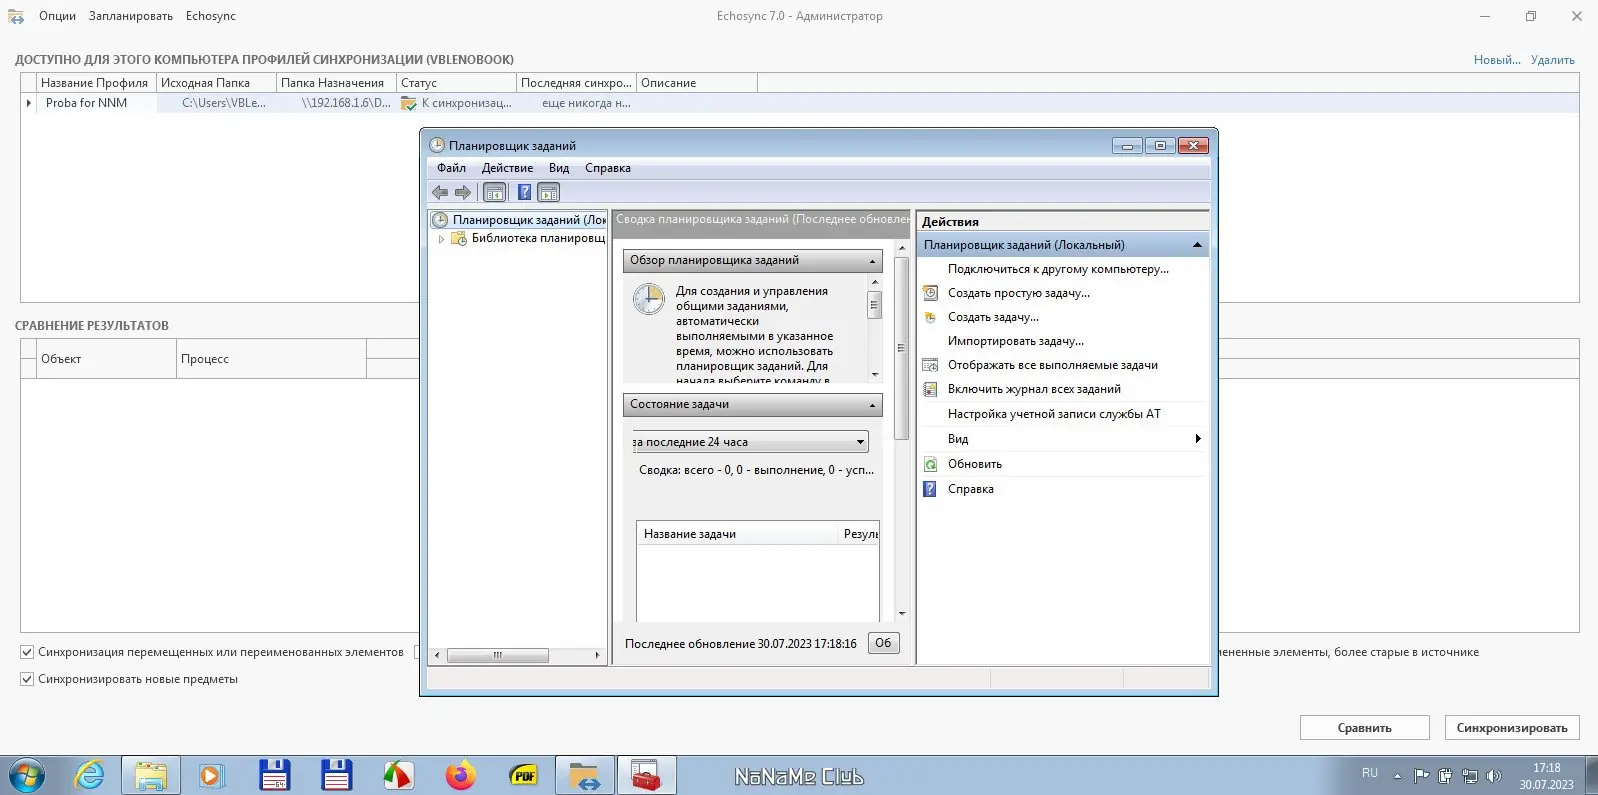Open Windows Explorer from the taskbar
1598x795 pixels.
151,775
